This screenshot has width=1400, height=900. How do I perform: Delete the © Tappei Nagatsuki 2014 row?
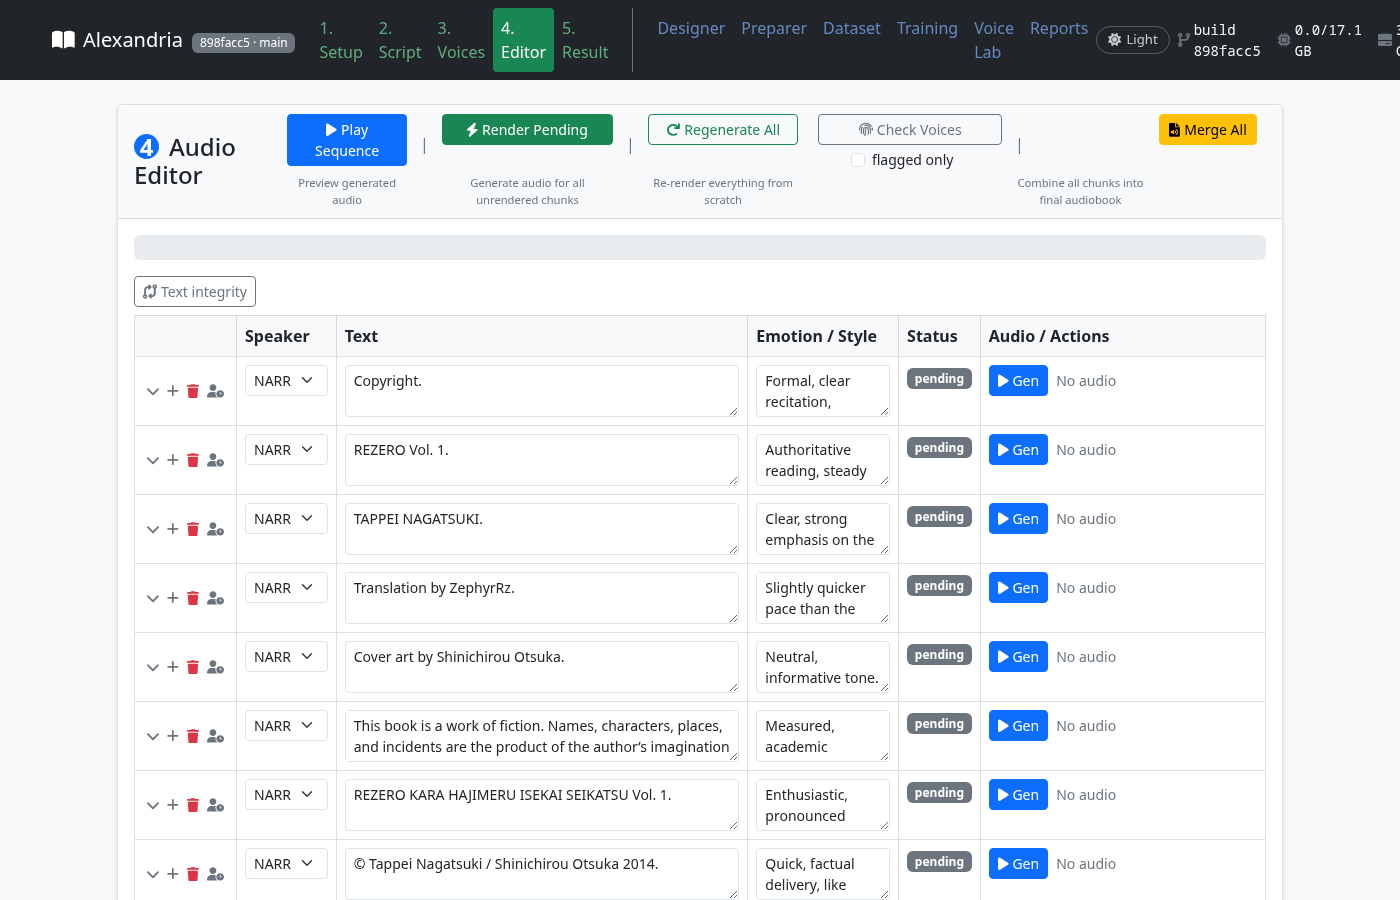click(x=193, y=874)
